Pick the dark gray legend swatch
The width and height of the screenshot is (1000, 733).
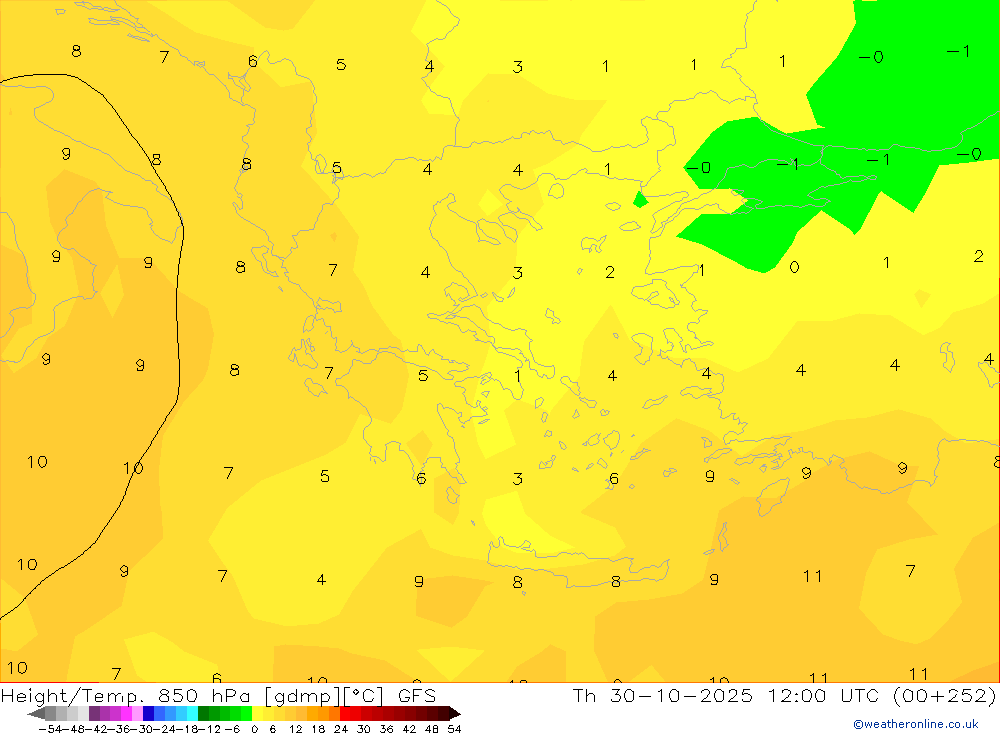coord(50,713)
